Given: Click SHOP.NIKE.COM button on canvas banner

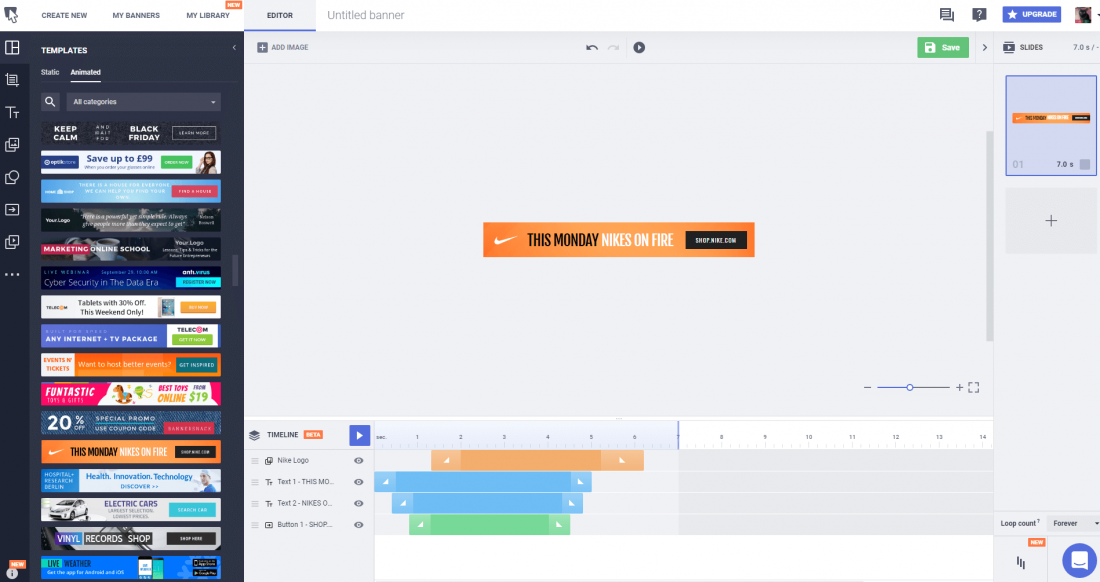Looking at the screenshot, I should (716, 241).
